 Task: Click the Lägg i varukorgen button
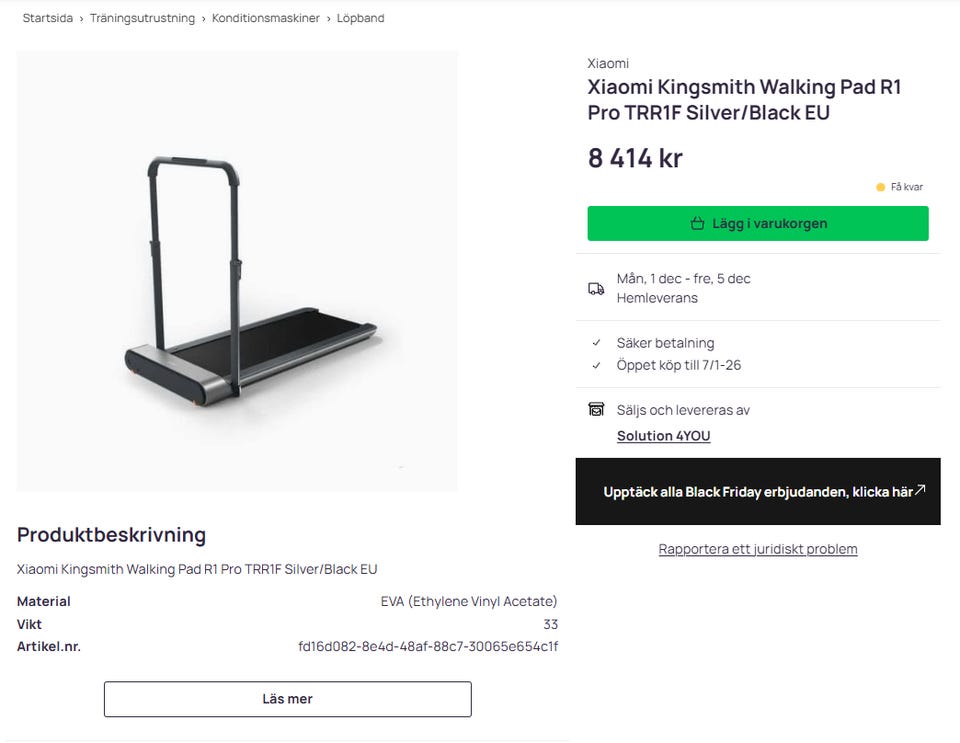(x=758, y=223)
